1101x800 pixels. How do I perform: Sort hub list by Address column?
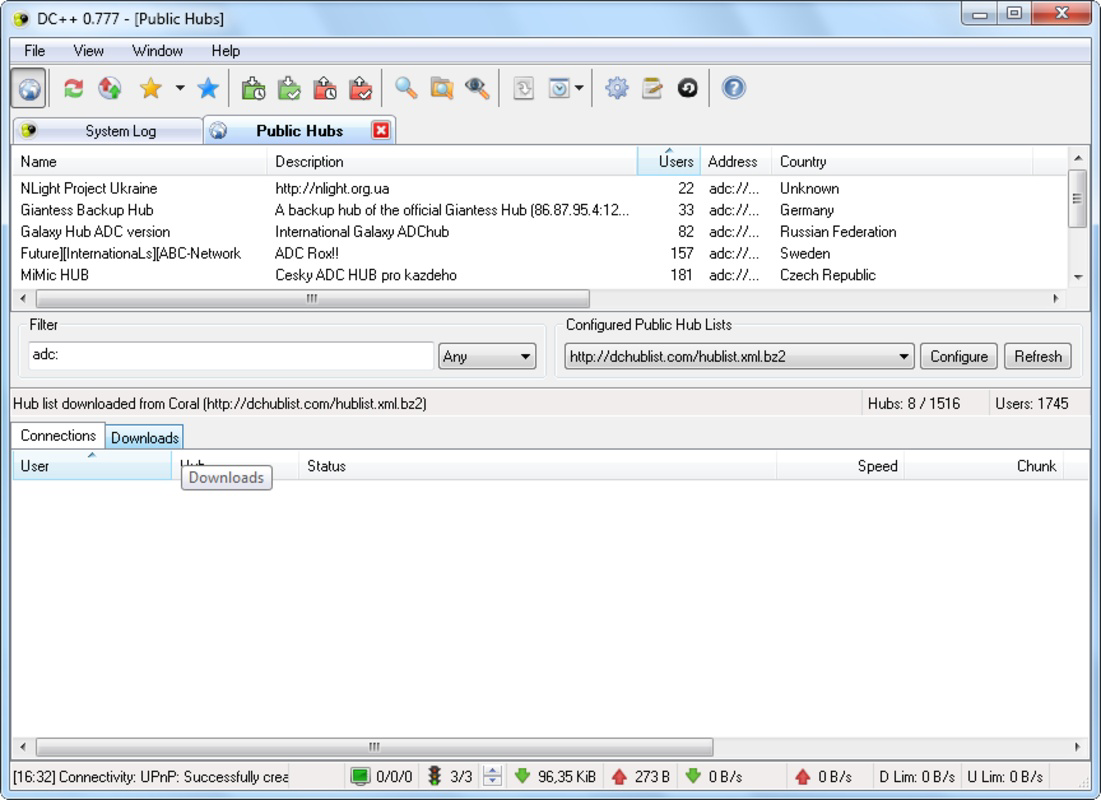pyautogui.click(x=735, y=162)
